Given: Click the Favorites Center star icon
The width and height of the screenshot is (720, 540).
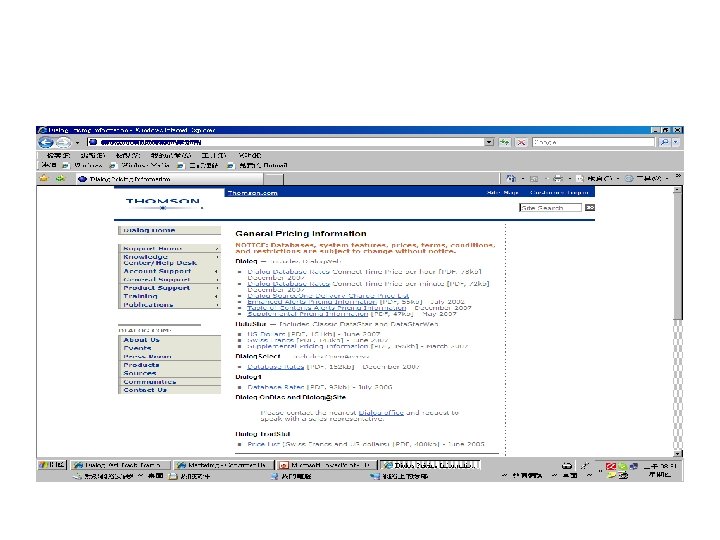Looking at the screenshot, I should click(44, 178).
